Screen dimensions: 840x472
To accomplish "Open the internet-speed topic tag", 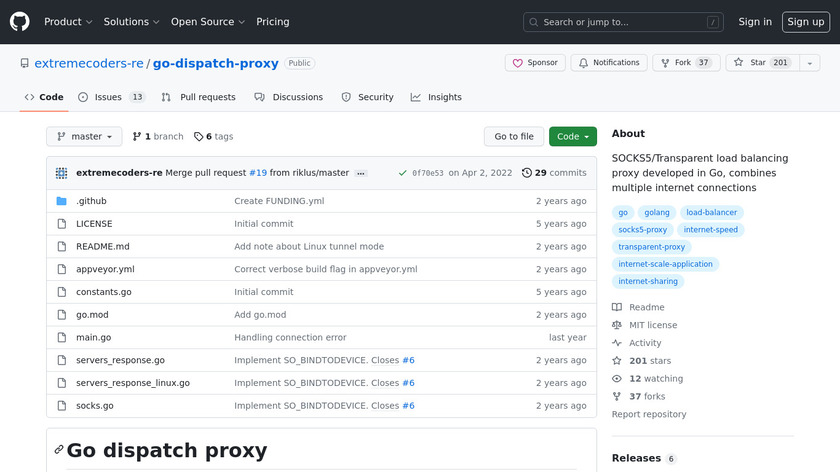I will 710,230.
